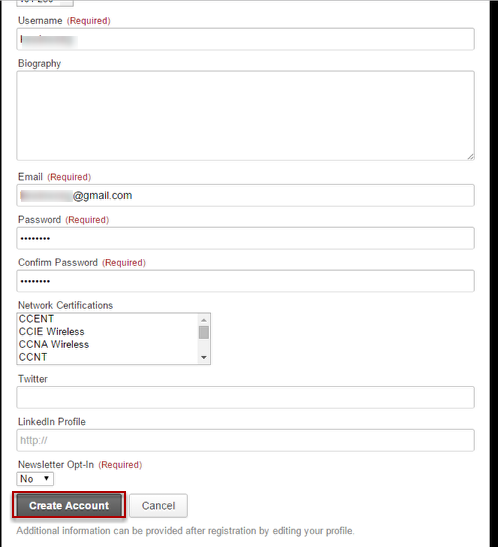The width and height of the screenshot is (498, 547).
Task: Click the certifications list scrollbar thumb
Action: point(204,332)
